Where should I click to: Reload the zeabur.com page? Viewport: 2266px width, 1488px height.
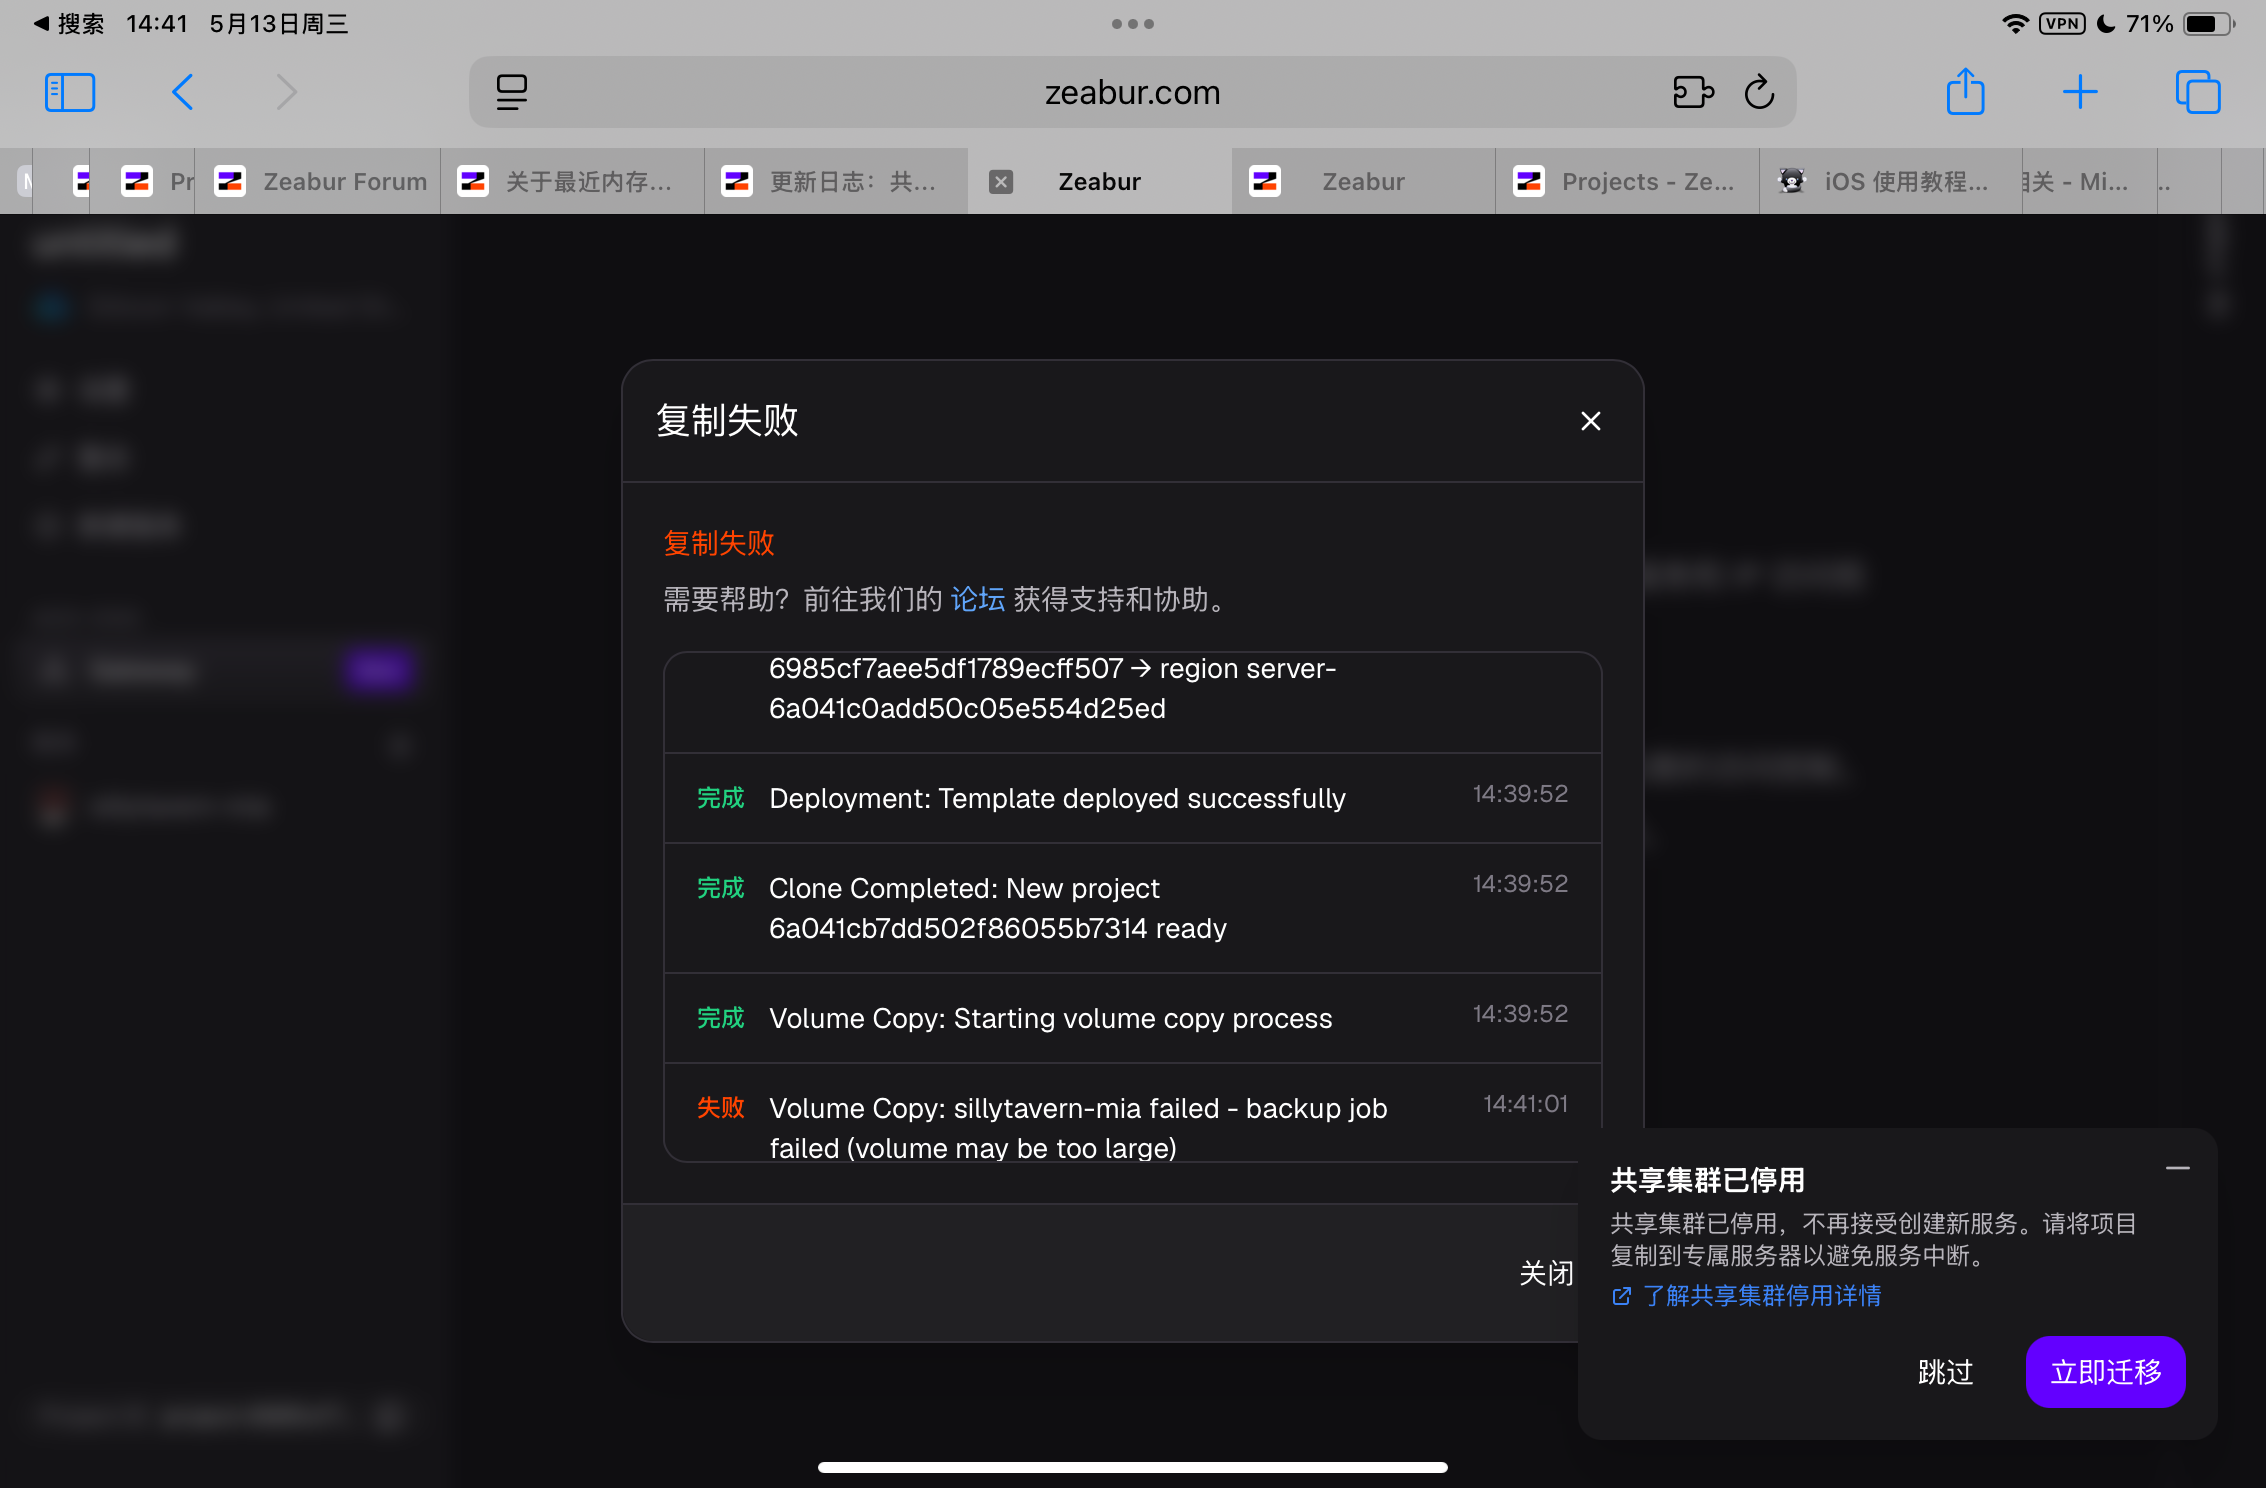point(1759,92)
